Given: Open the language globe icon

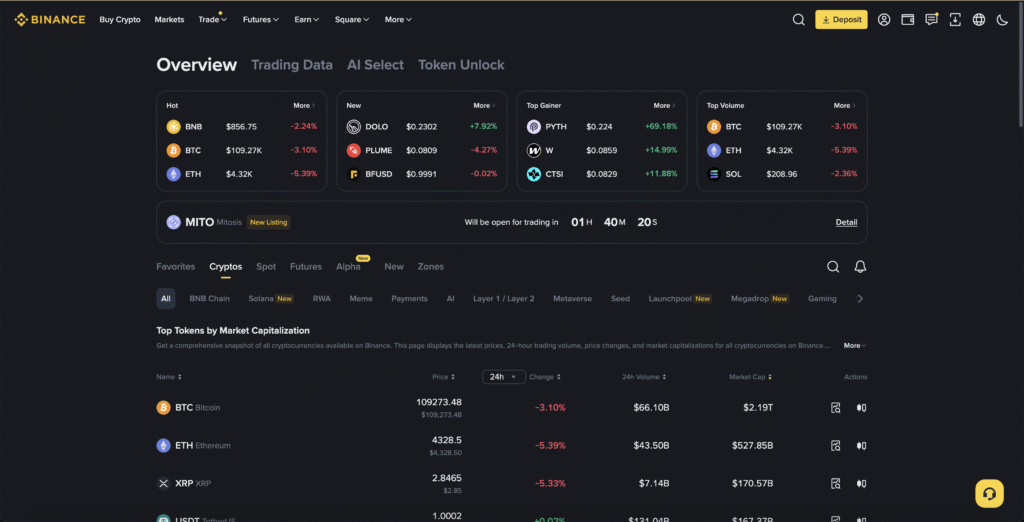Looking at the screenshot, I should point(979,19).
